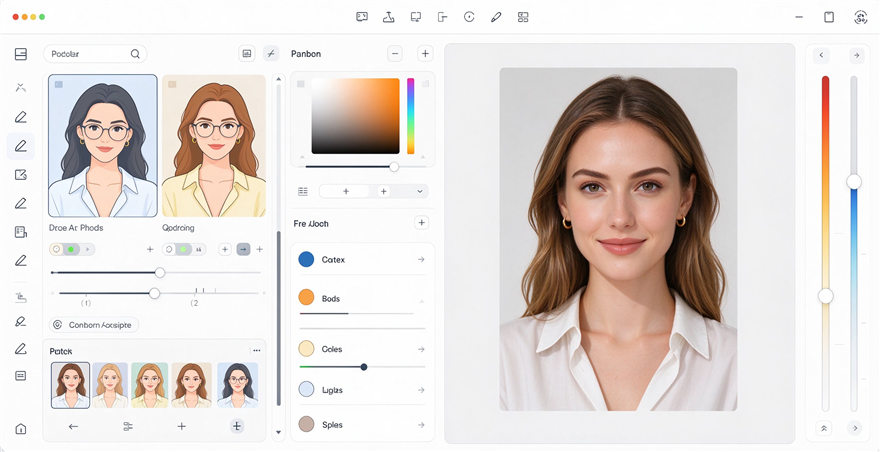Select the highlighted pen tool in left sidebar

21,146
